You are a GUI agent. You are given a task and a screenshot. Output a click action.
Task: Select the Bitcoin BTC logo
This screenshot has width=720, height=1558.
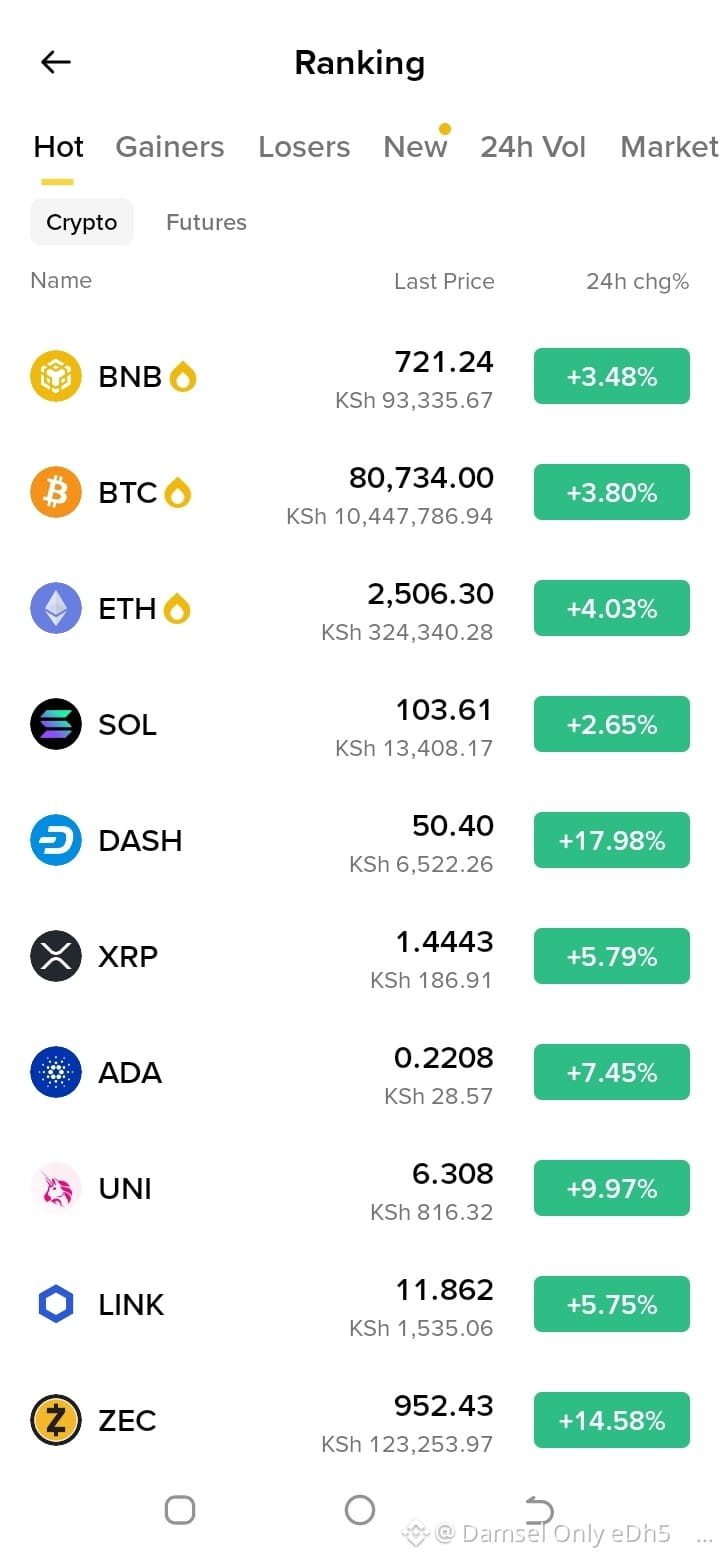pos(56,492)
